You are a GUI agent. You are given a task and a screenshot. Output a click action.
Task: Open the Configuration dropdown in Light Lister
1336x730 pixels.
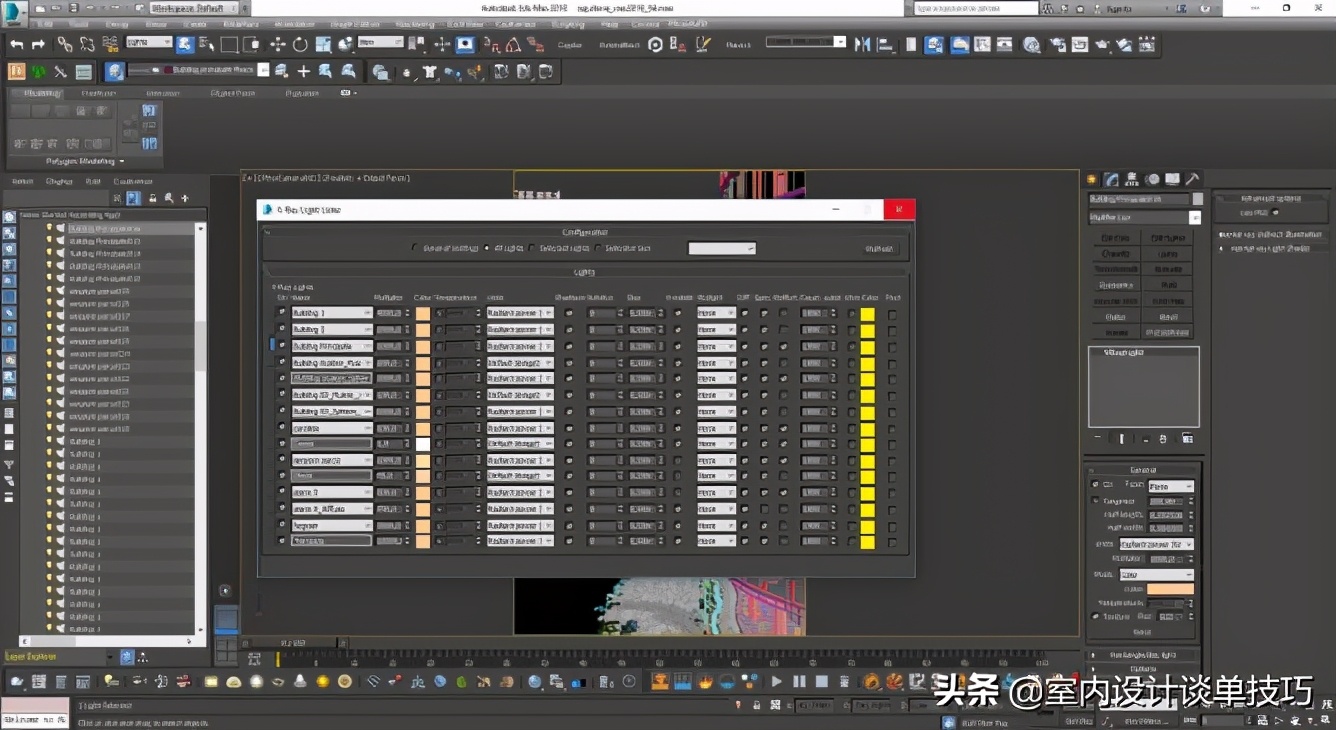tap(721, 248)
